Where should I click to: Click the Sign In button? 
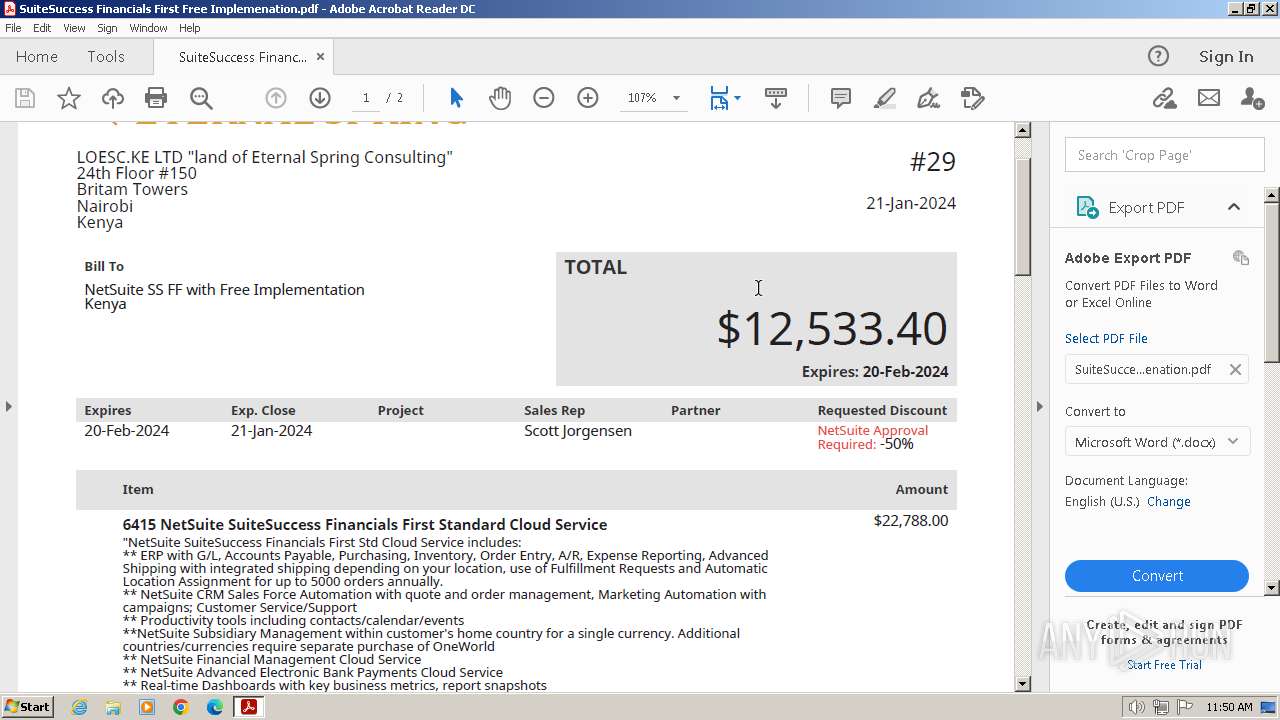tap(1226, 57)
